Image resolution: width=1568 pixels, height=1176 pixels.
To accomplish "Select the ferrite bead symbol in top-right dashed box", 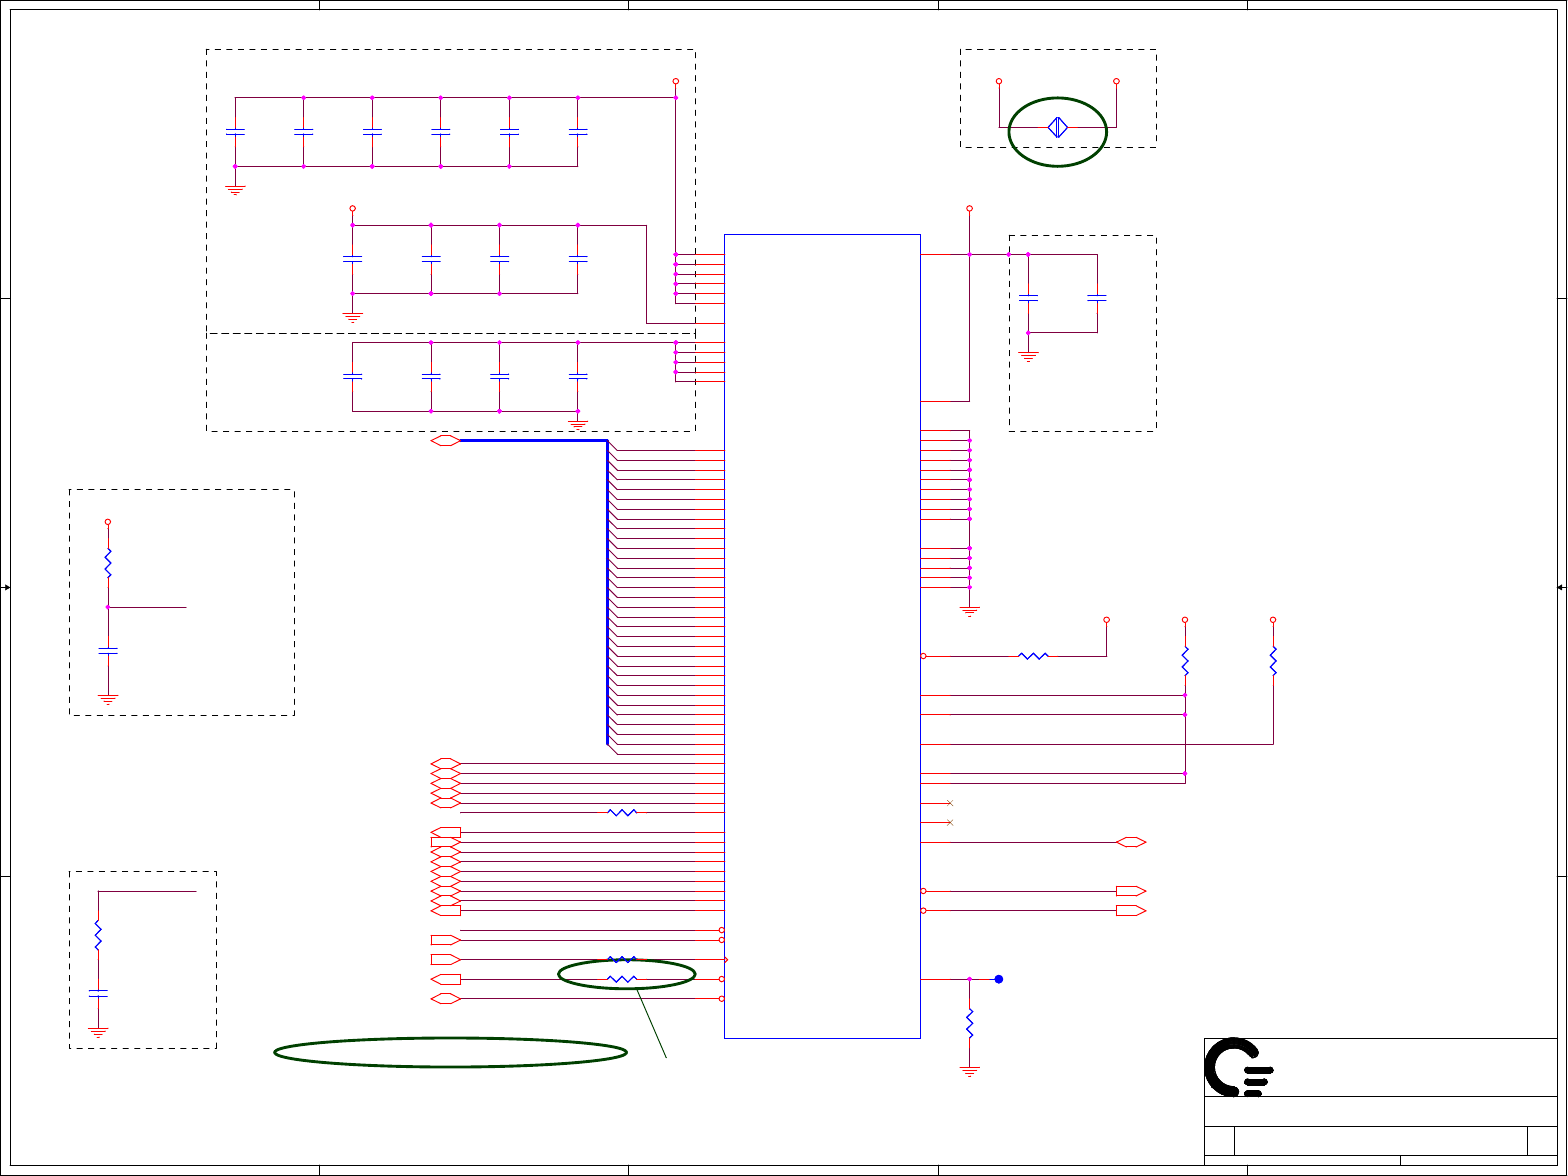I will tap(1058, 127).
